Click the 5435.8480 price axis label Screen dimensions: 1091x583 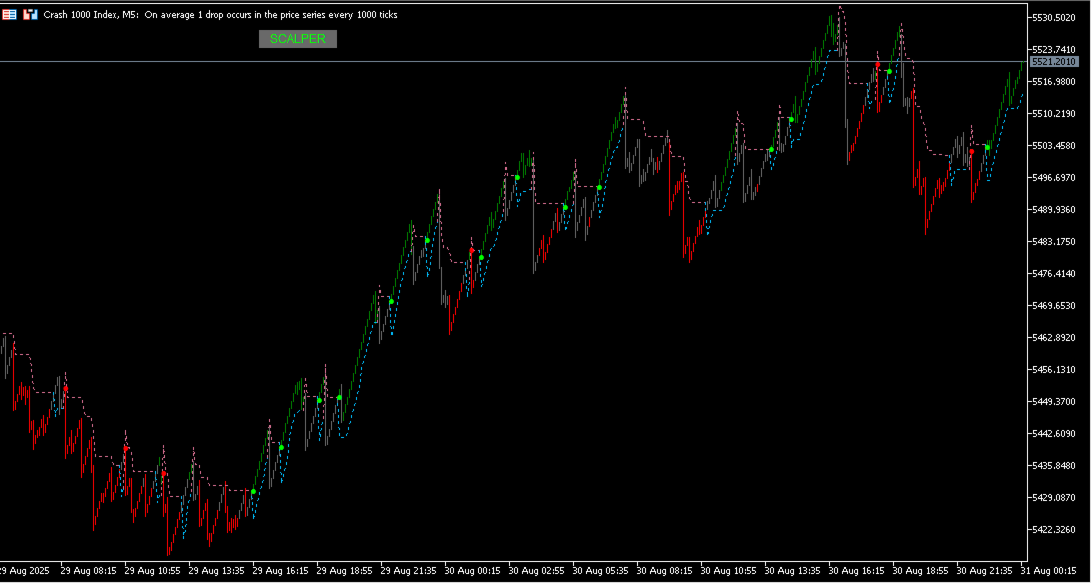(x=1053, y=465)
